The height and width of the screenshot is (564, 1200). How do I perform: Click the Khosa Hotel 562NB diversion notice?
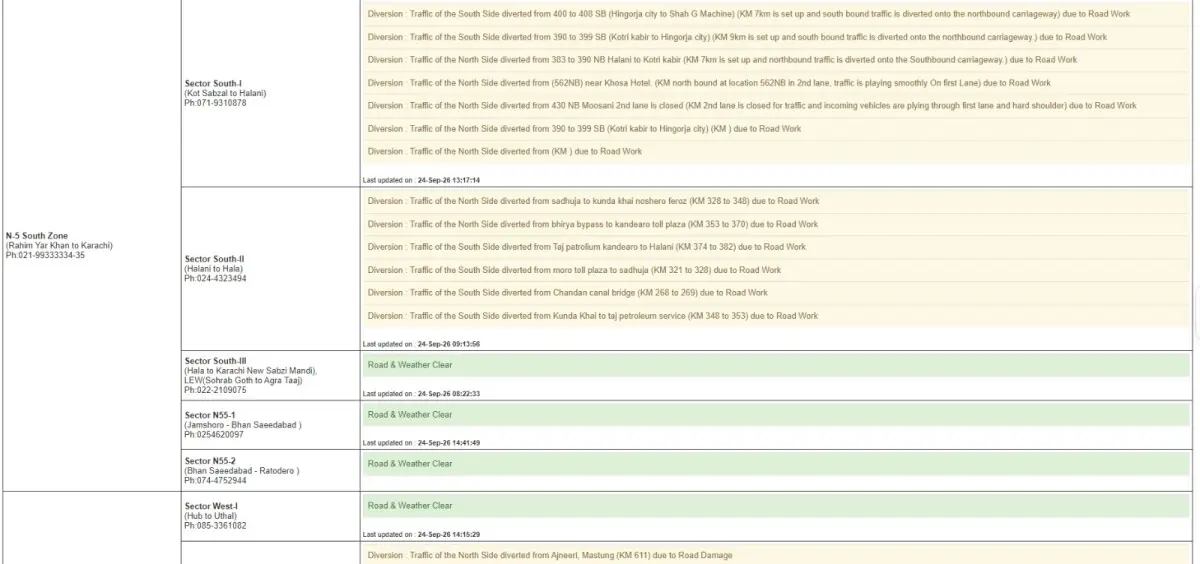tap(776, 83)
